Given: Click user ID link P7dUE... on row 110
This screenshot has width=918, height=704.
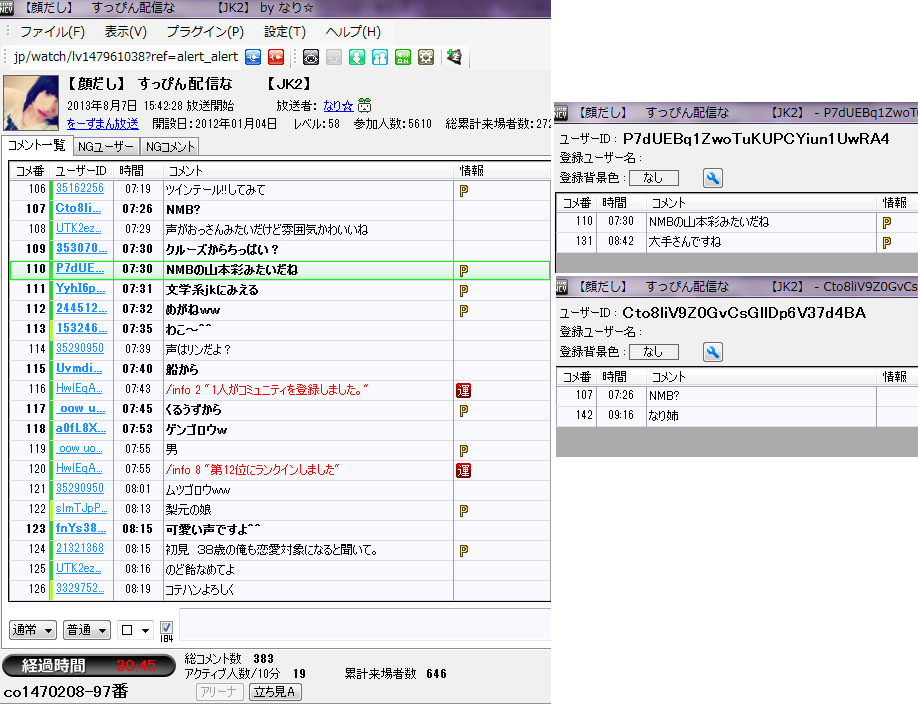Looking at the screenshot, I should [80, 268].
